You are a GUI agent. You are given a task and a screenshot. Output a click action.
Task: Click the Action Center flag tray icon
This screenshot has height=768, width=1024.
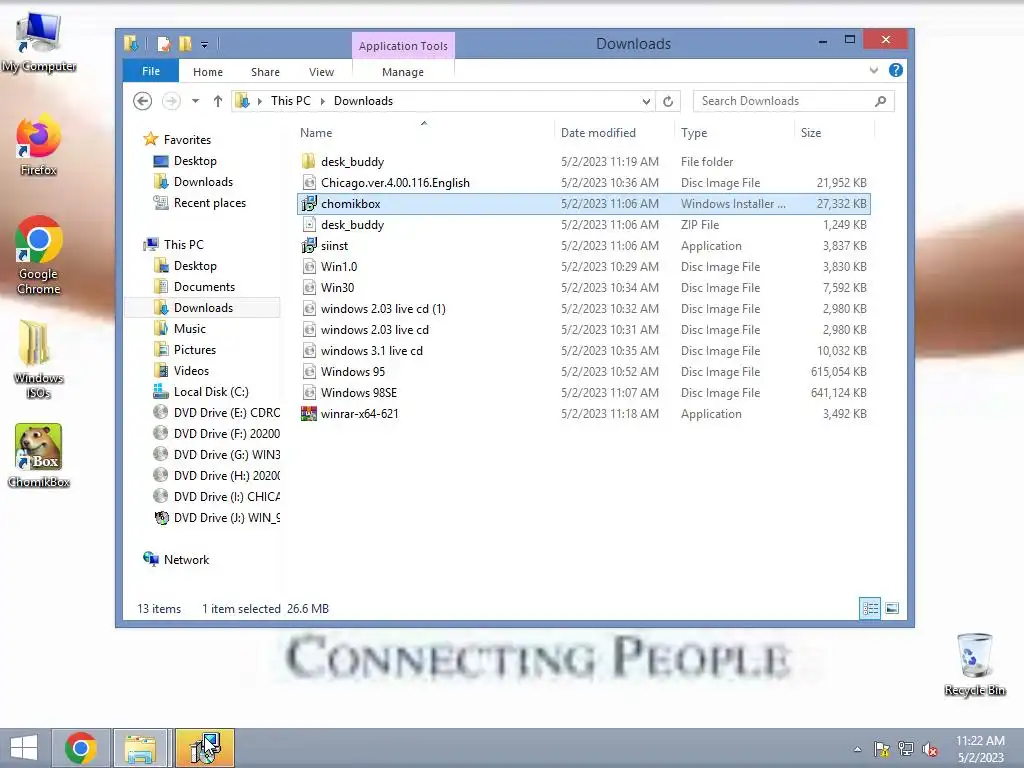[x=881, y=749]
